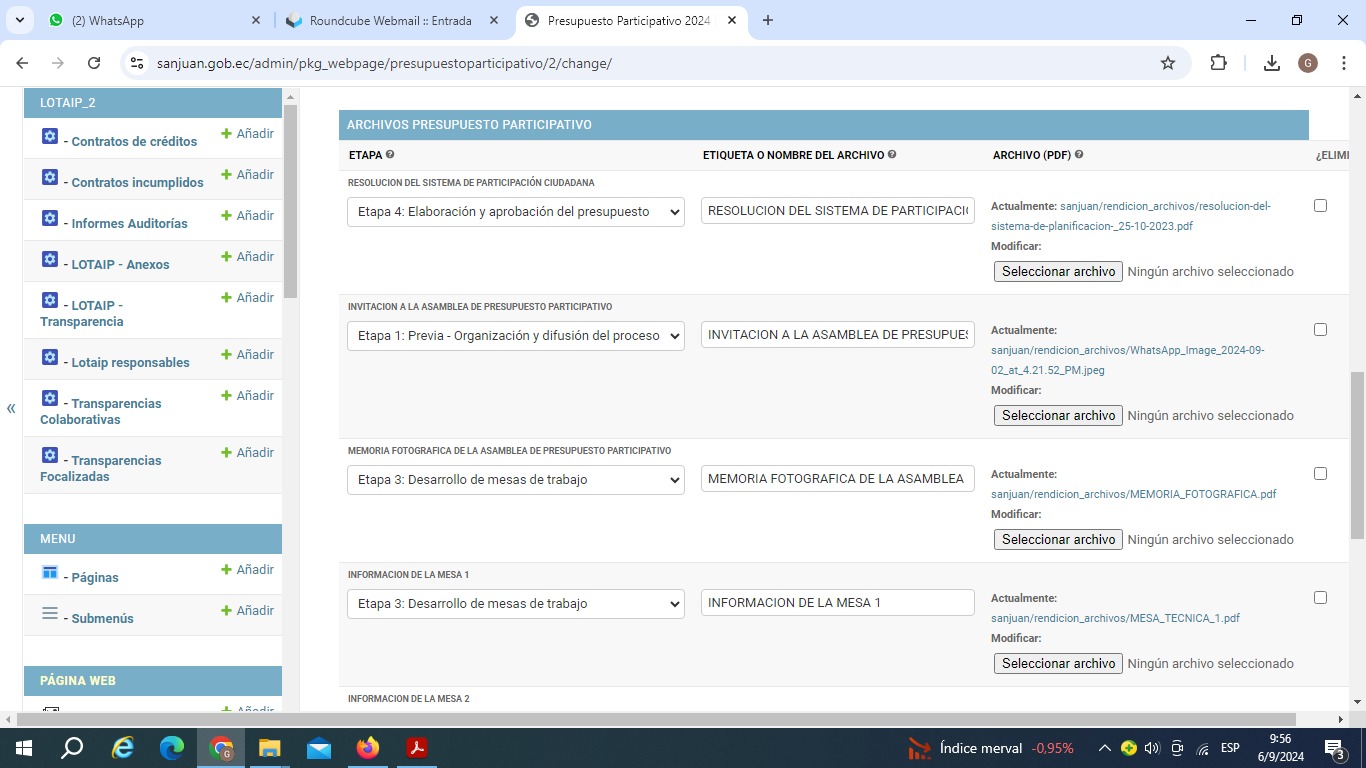Click help icon beside ARCHIVO (PDF) header
Screen dimensions: 1366x768
coord(1079,155)
